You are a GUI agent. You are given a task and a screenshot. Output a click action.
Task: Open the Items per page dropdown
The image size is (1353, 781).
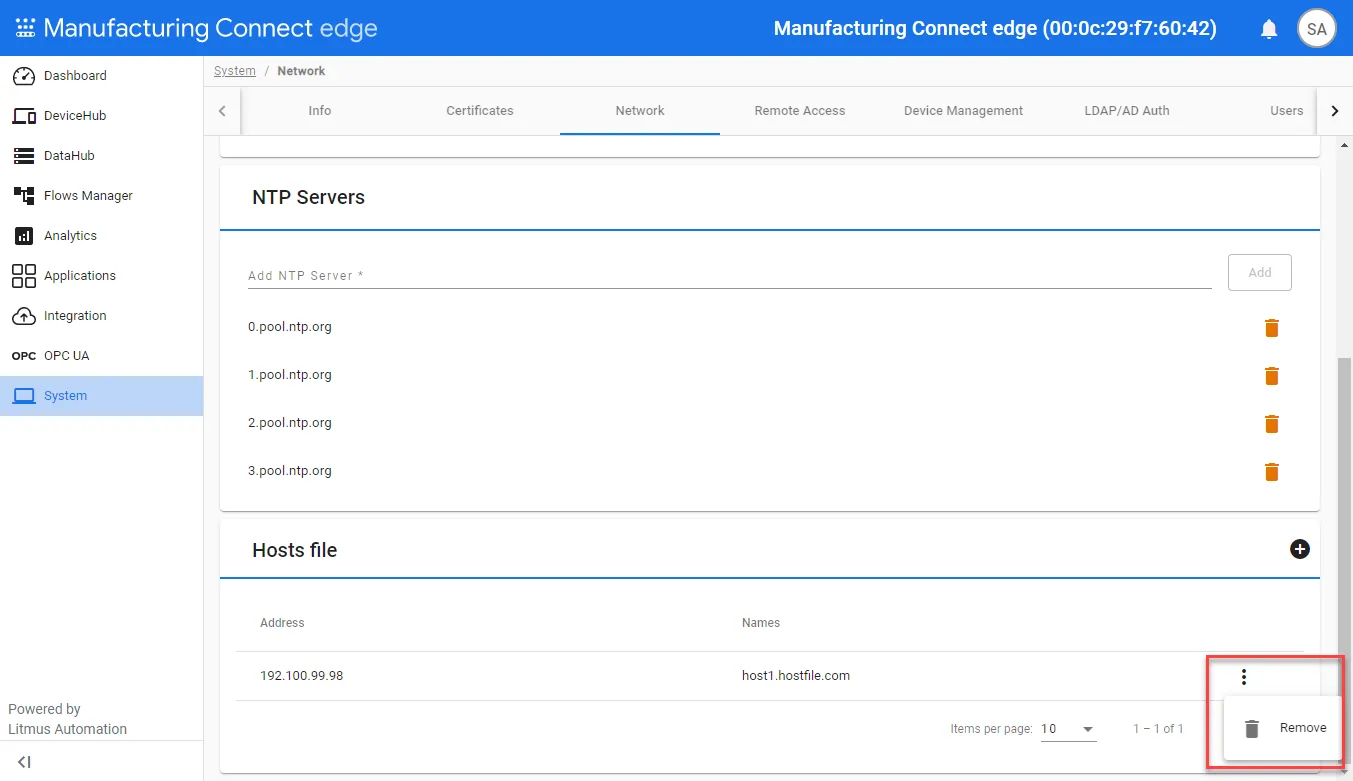pos(1068,729)
